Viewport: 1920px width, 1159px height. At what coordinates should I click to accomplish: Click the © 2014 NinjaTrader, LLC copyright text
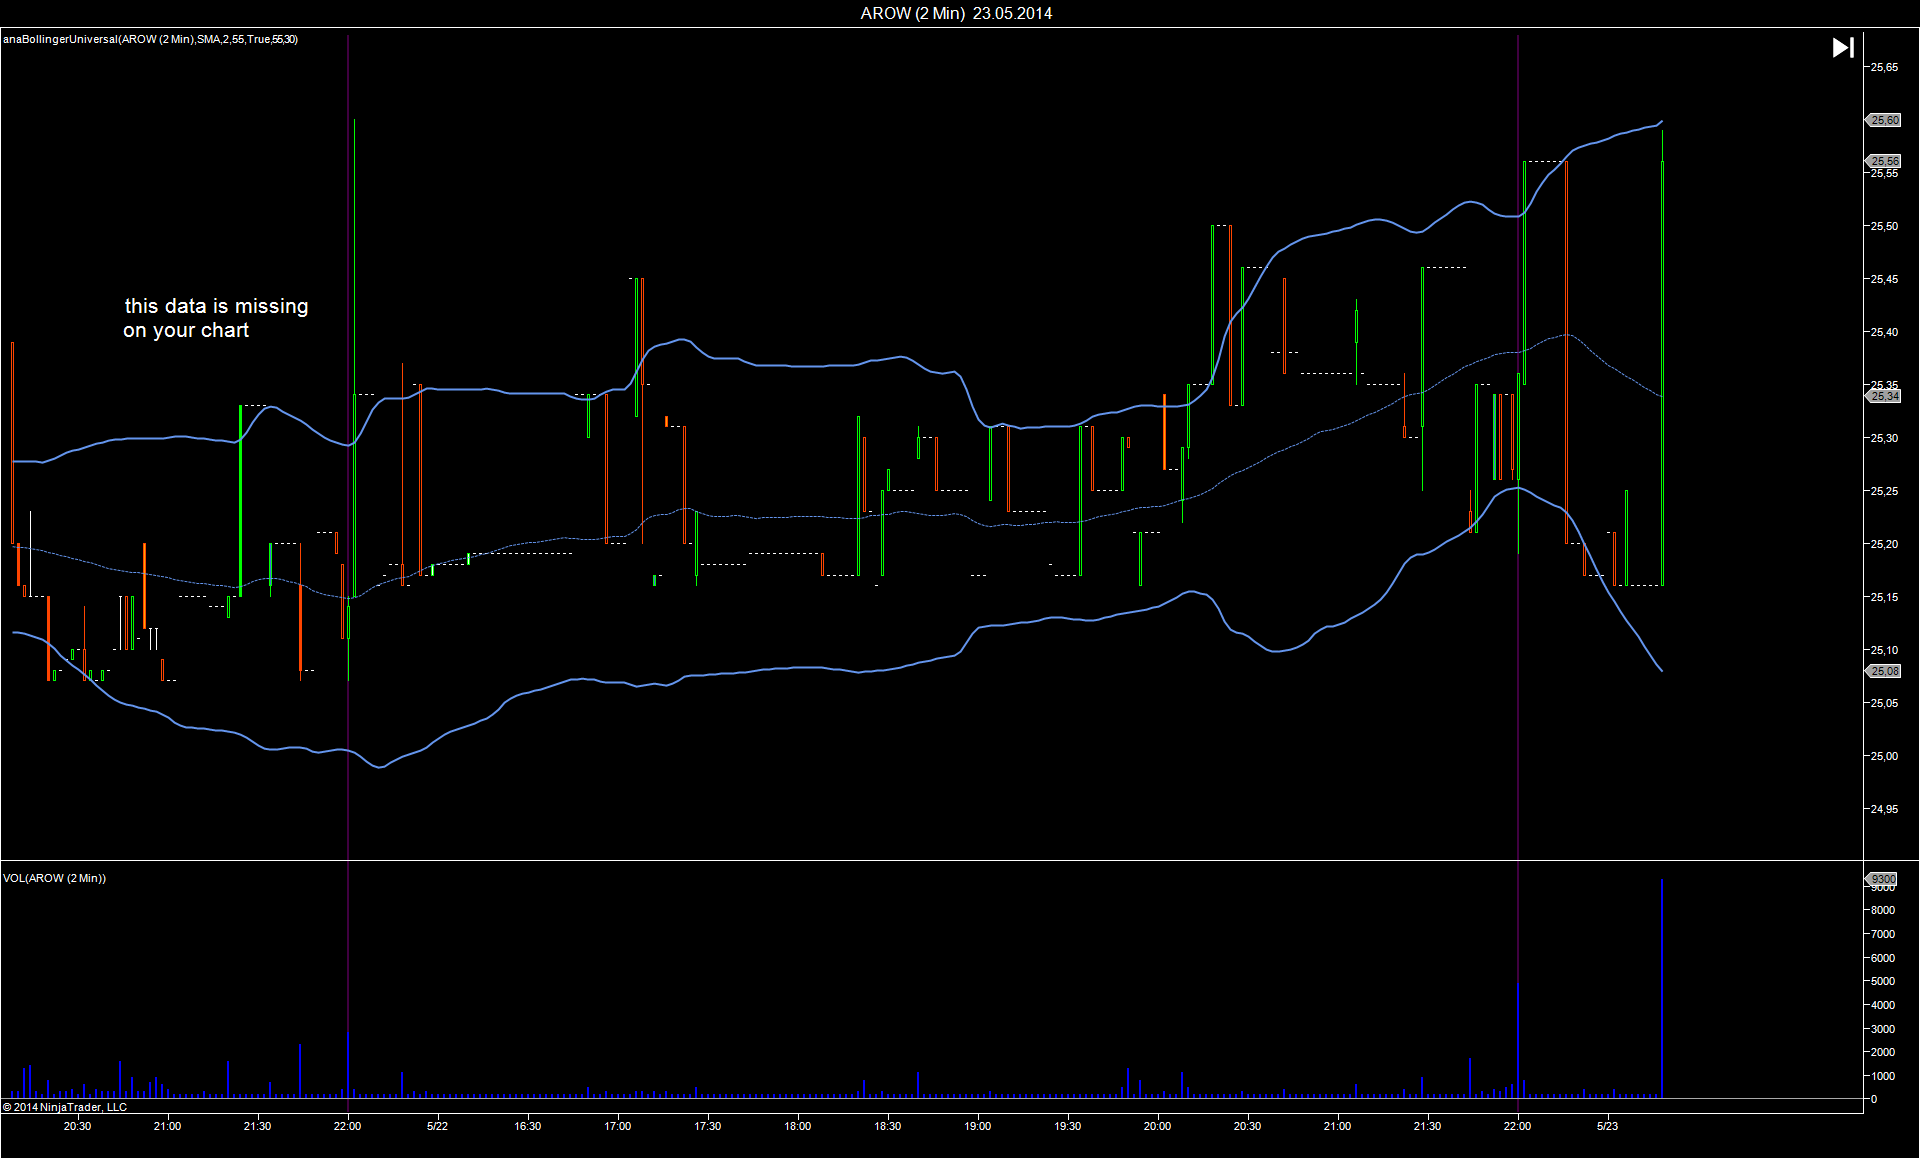point(65,1107)
